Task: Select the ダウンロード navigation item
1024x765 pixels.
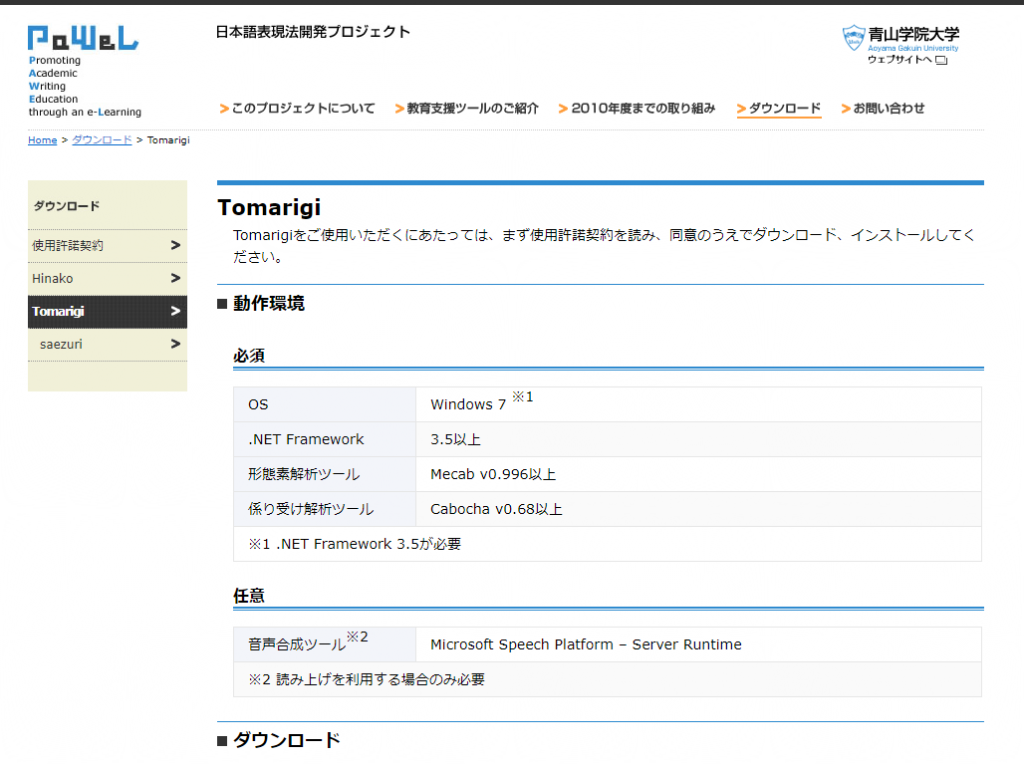Action: [x=779, y=108]
